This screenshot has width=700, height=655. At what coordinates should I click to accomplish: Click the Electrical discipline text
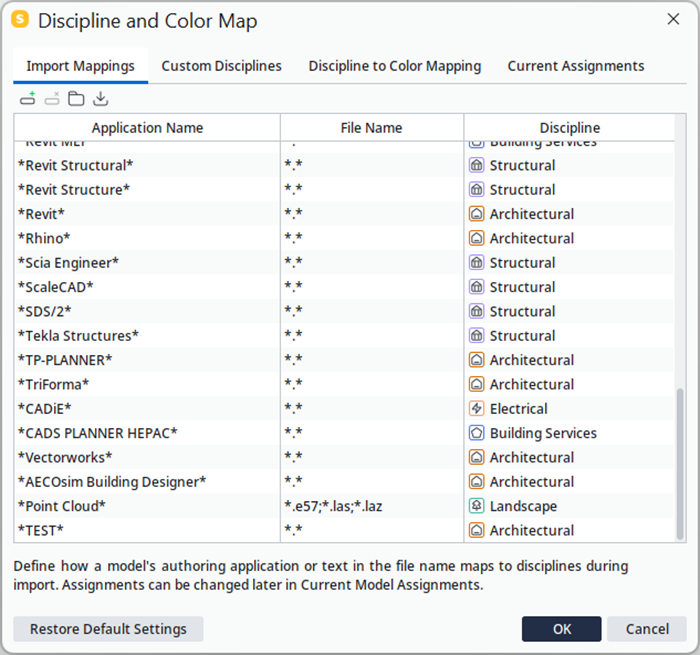pyautogui.click(x=518, y=409)
